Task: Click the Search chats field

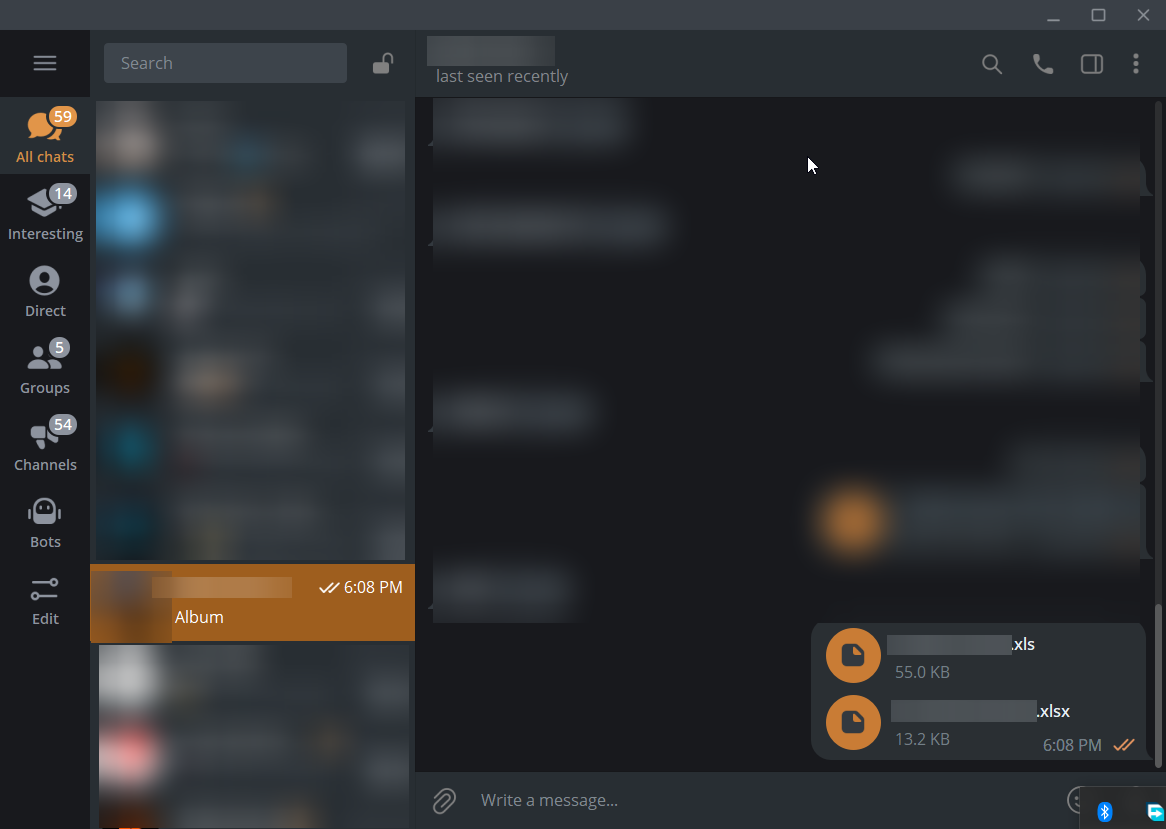Action: [x=225, y=63]
